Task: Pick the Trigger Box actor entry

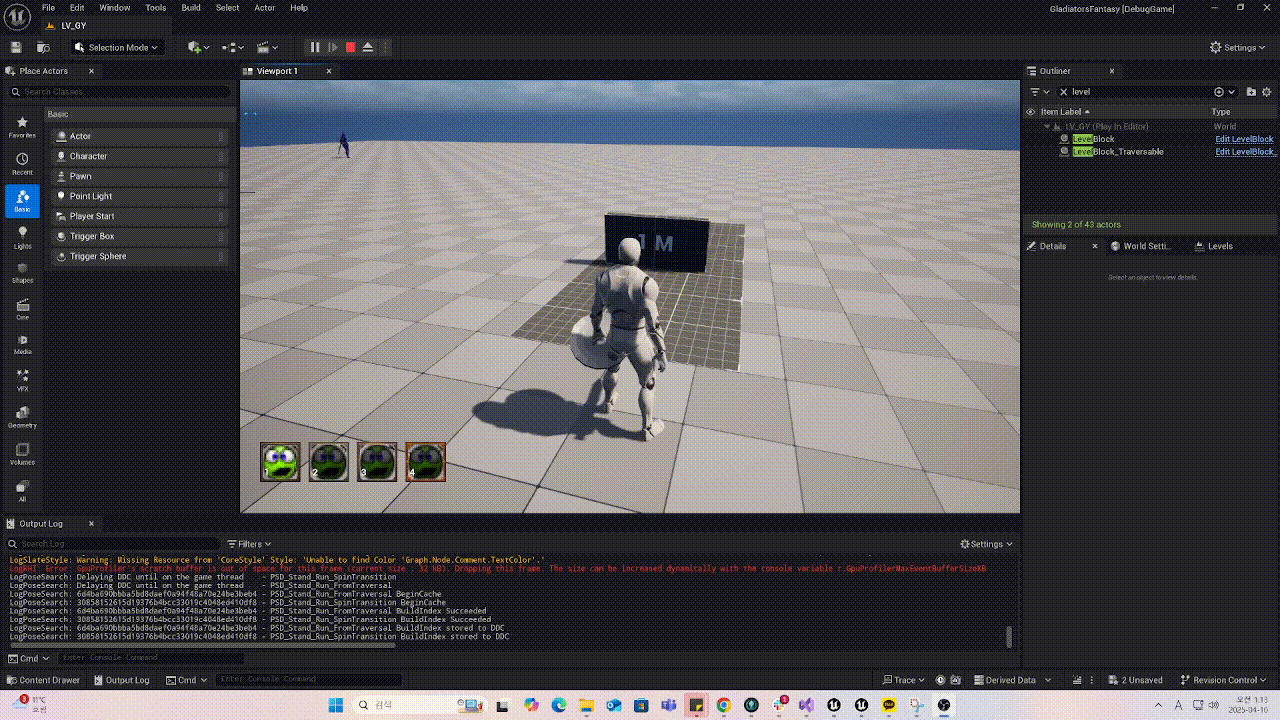Action: tap(141, 236)
